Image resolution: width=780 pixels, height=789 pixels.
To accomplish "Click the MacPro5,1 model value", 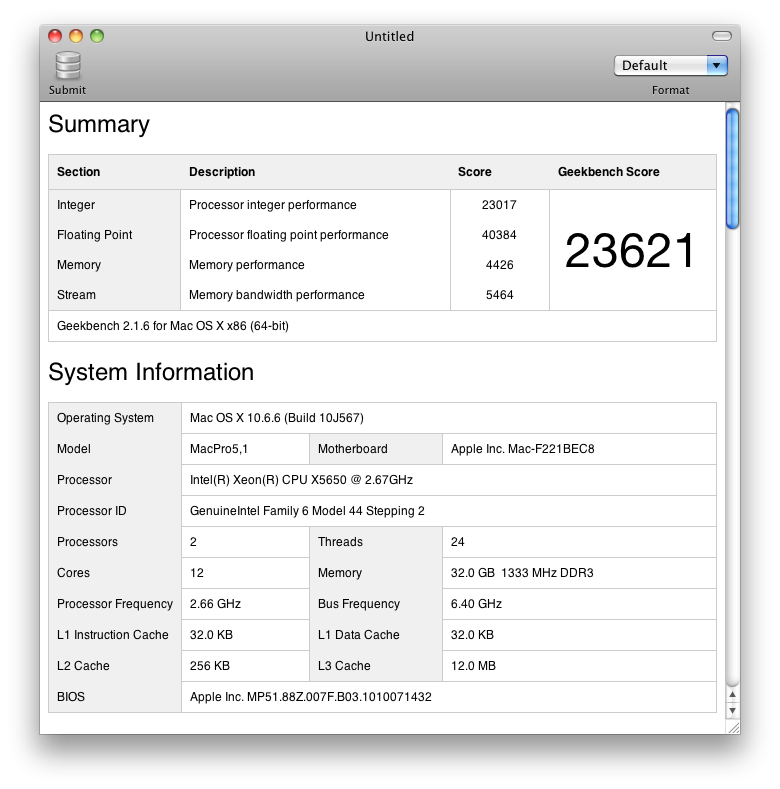I will [219, 449].
